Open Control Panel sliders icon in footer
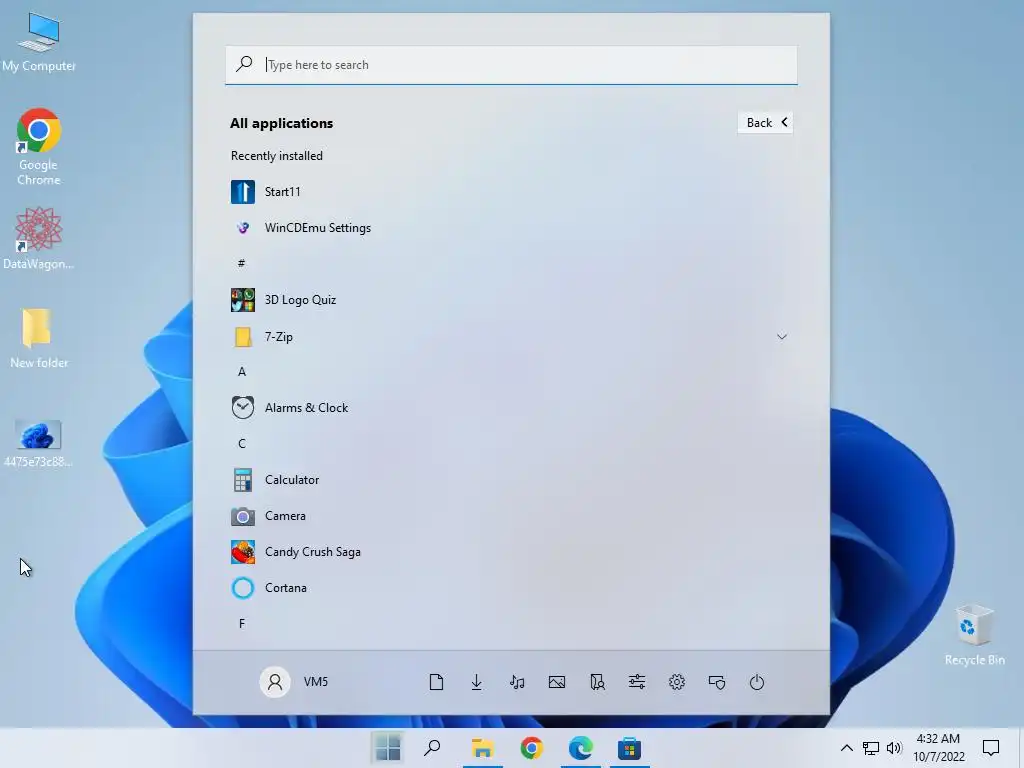1024x768 pixels. click(x=637, y=682)
